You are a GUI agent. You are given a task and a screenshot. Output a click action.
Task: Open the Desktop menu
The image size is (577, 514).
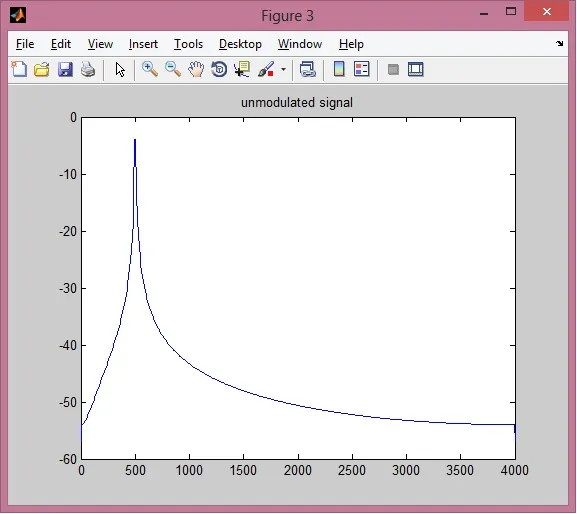(x=240, y=44)
